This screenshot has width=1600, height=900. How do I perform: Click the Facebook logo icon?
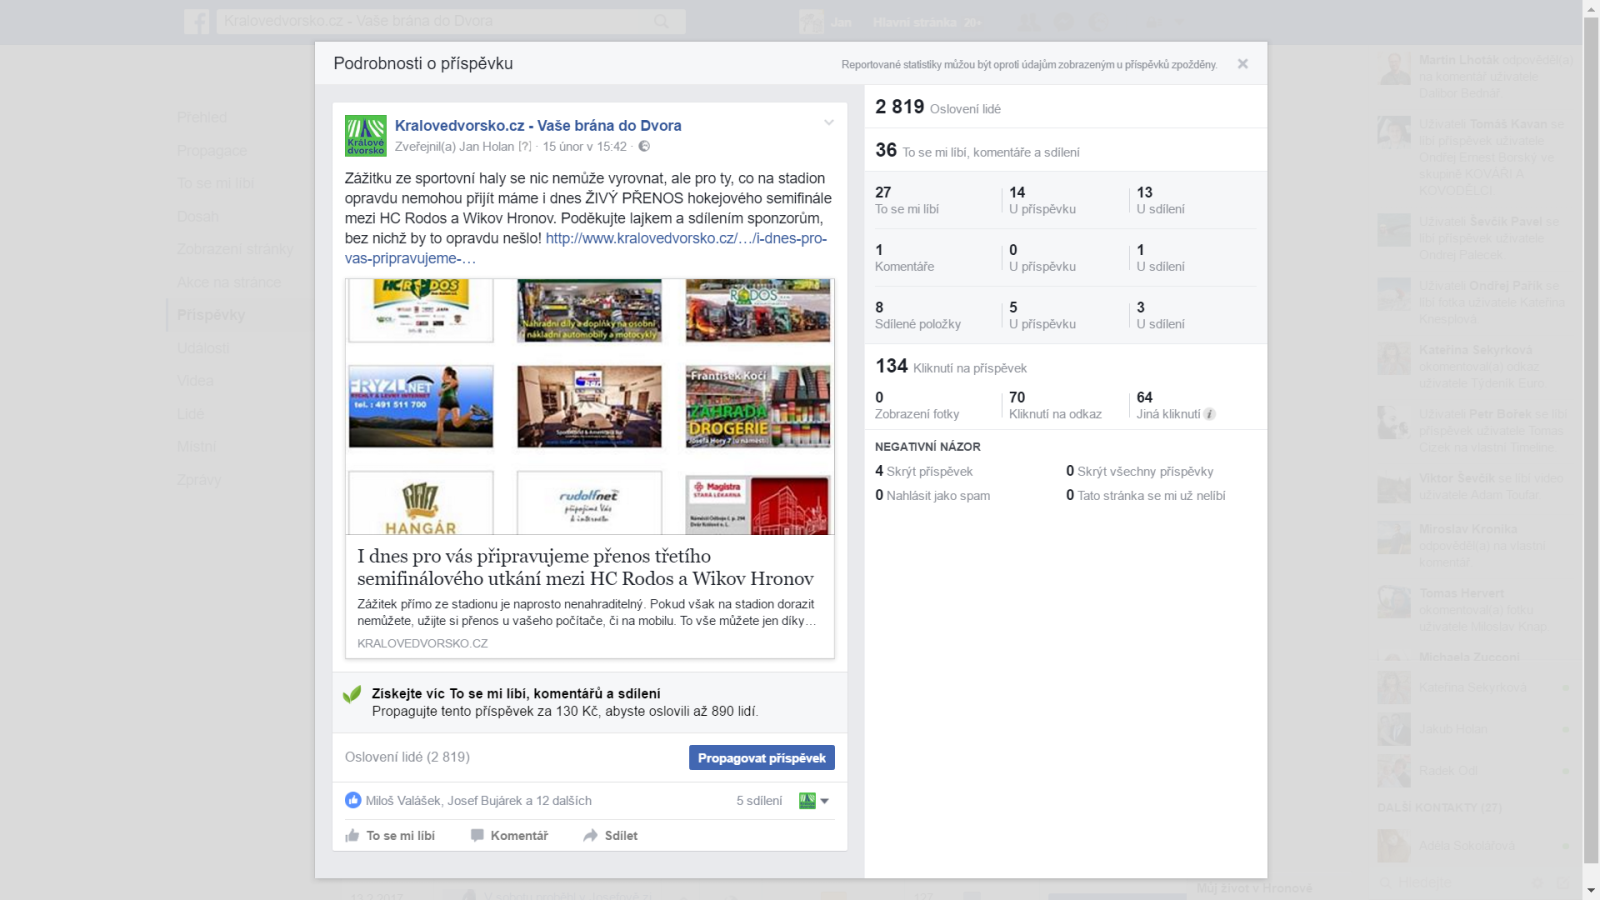[x=197, y=21]
